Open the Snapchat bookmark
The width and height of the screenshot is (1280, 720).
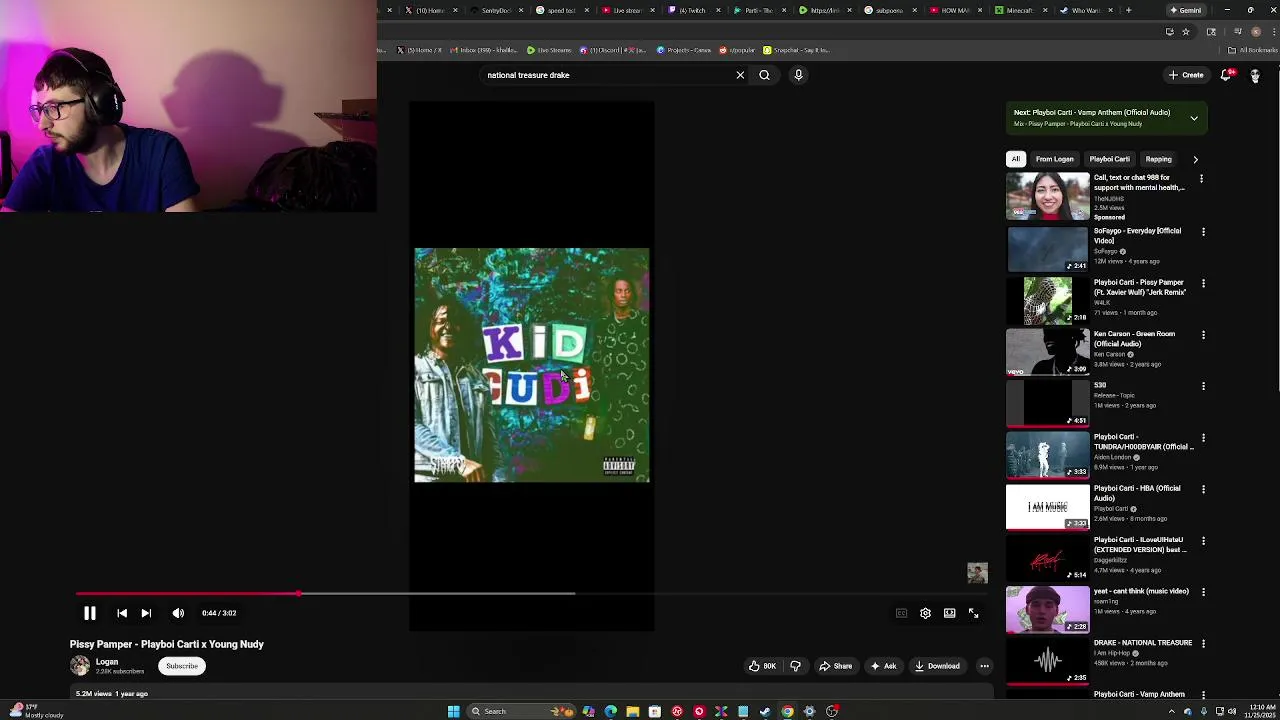point(796,50)
